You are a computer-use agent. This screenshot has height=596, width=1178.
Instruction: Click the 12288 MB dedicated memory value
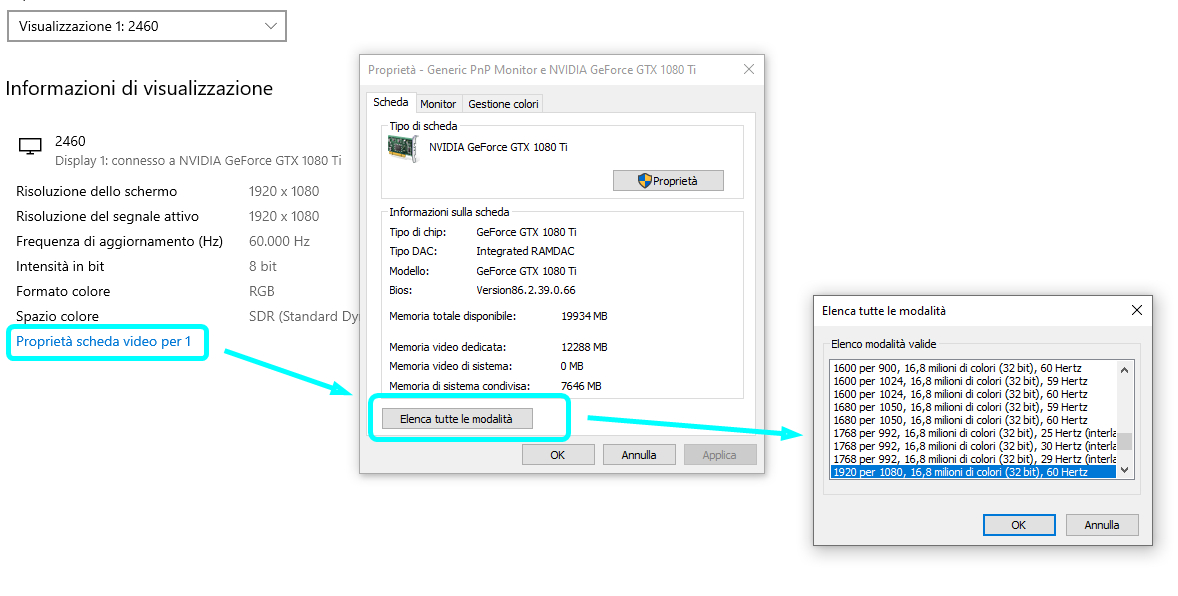click(584, 347)
